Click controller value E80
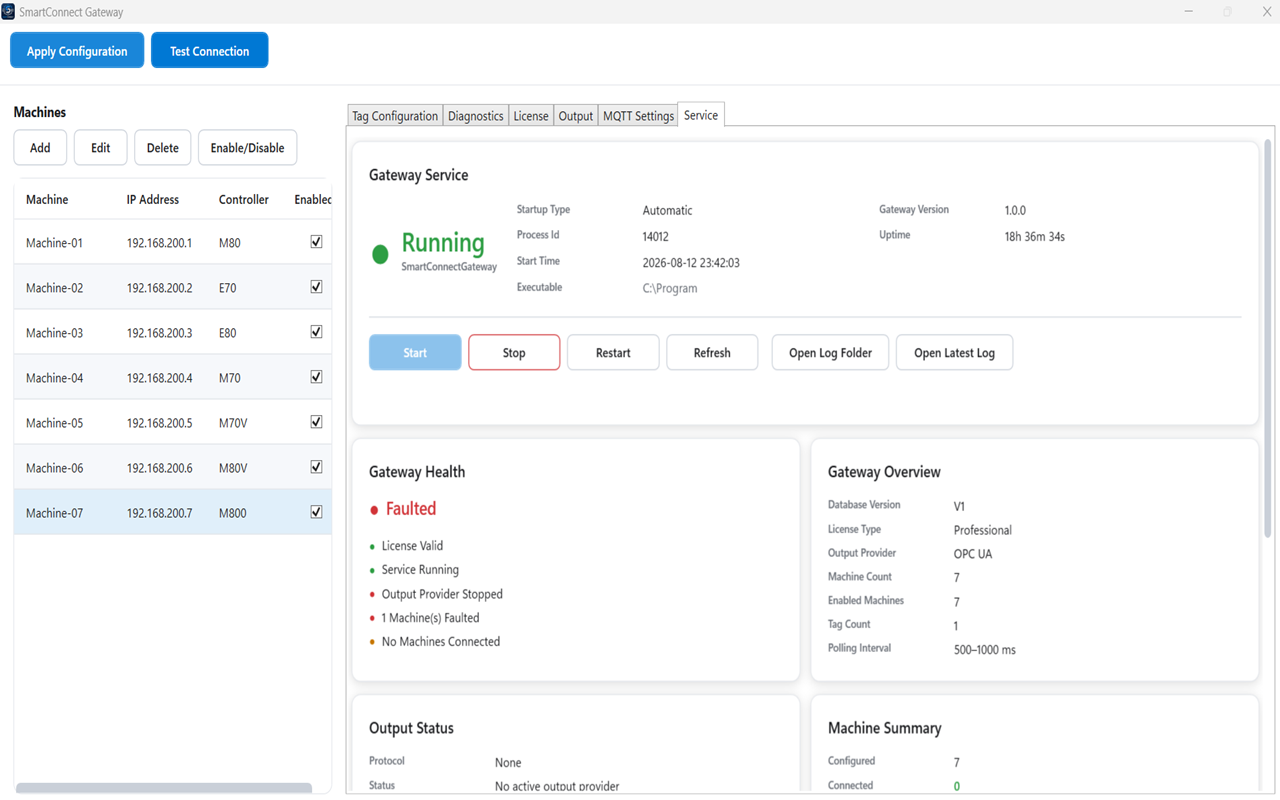 (228, 333)
